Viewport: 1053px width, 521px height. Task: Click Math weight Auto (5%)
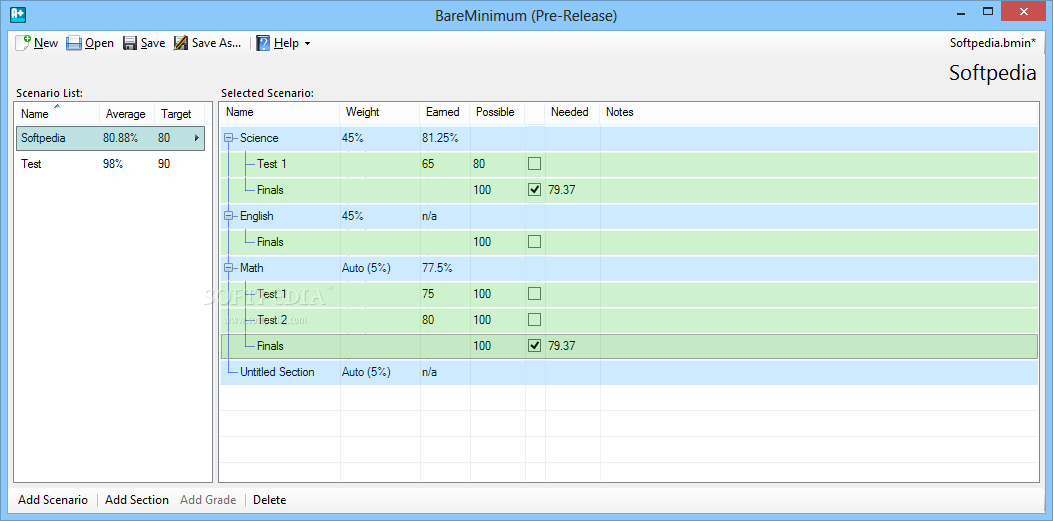[366, 267]
